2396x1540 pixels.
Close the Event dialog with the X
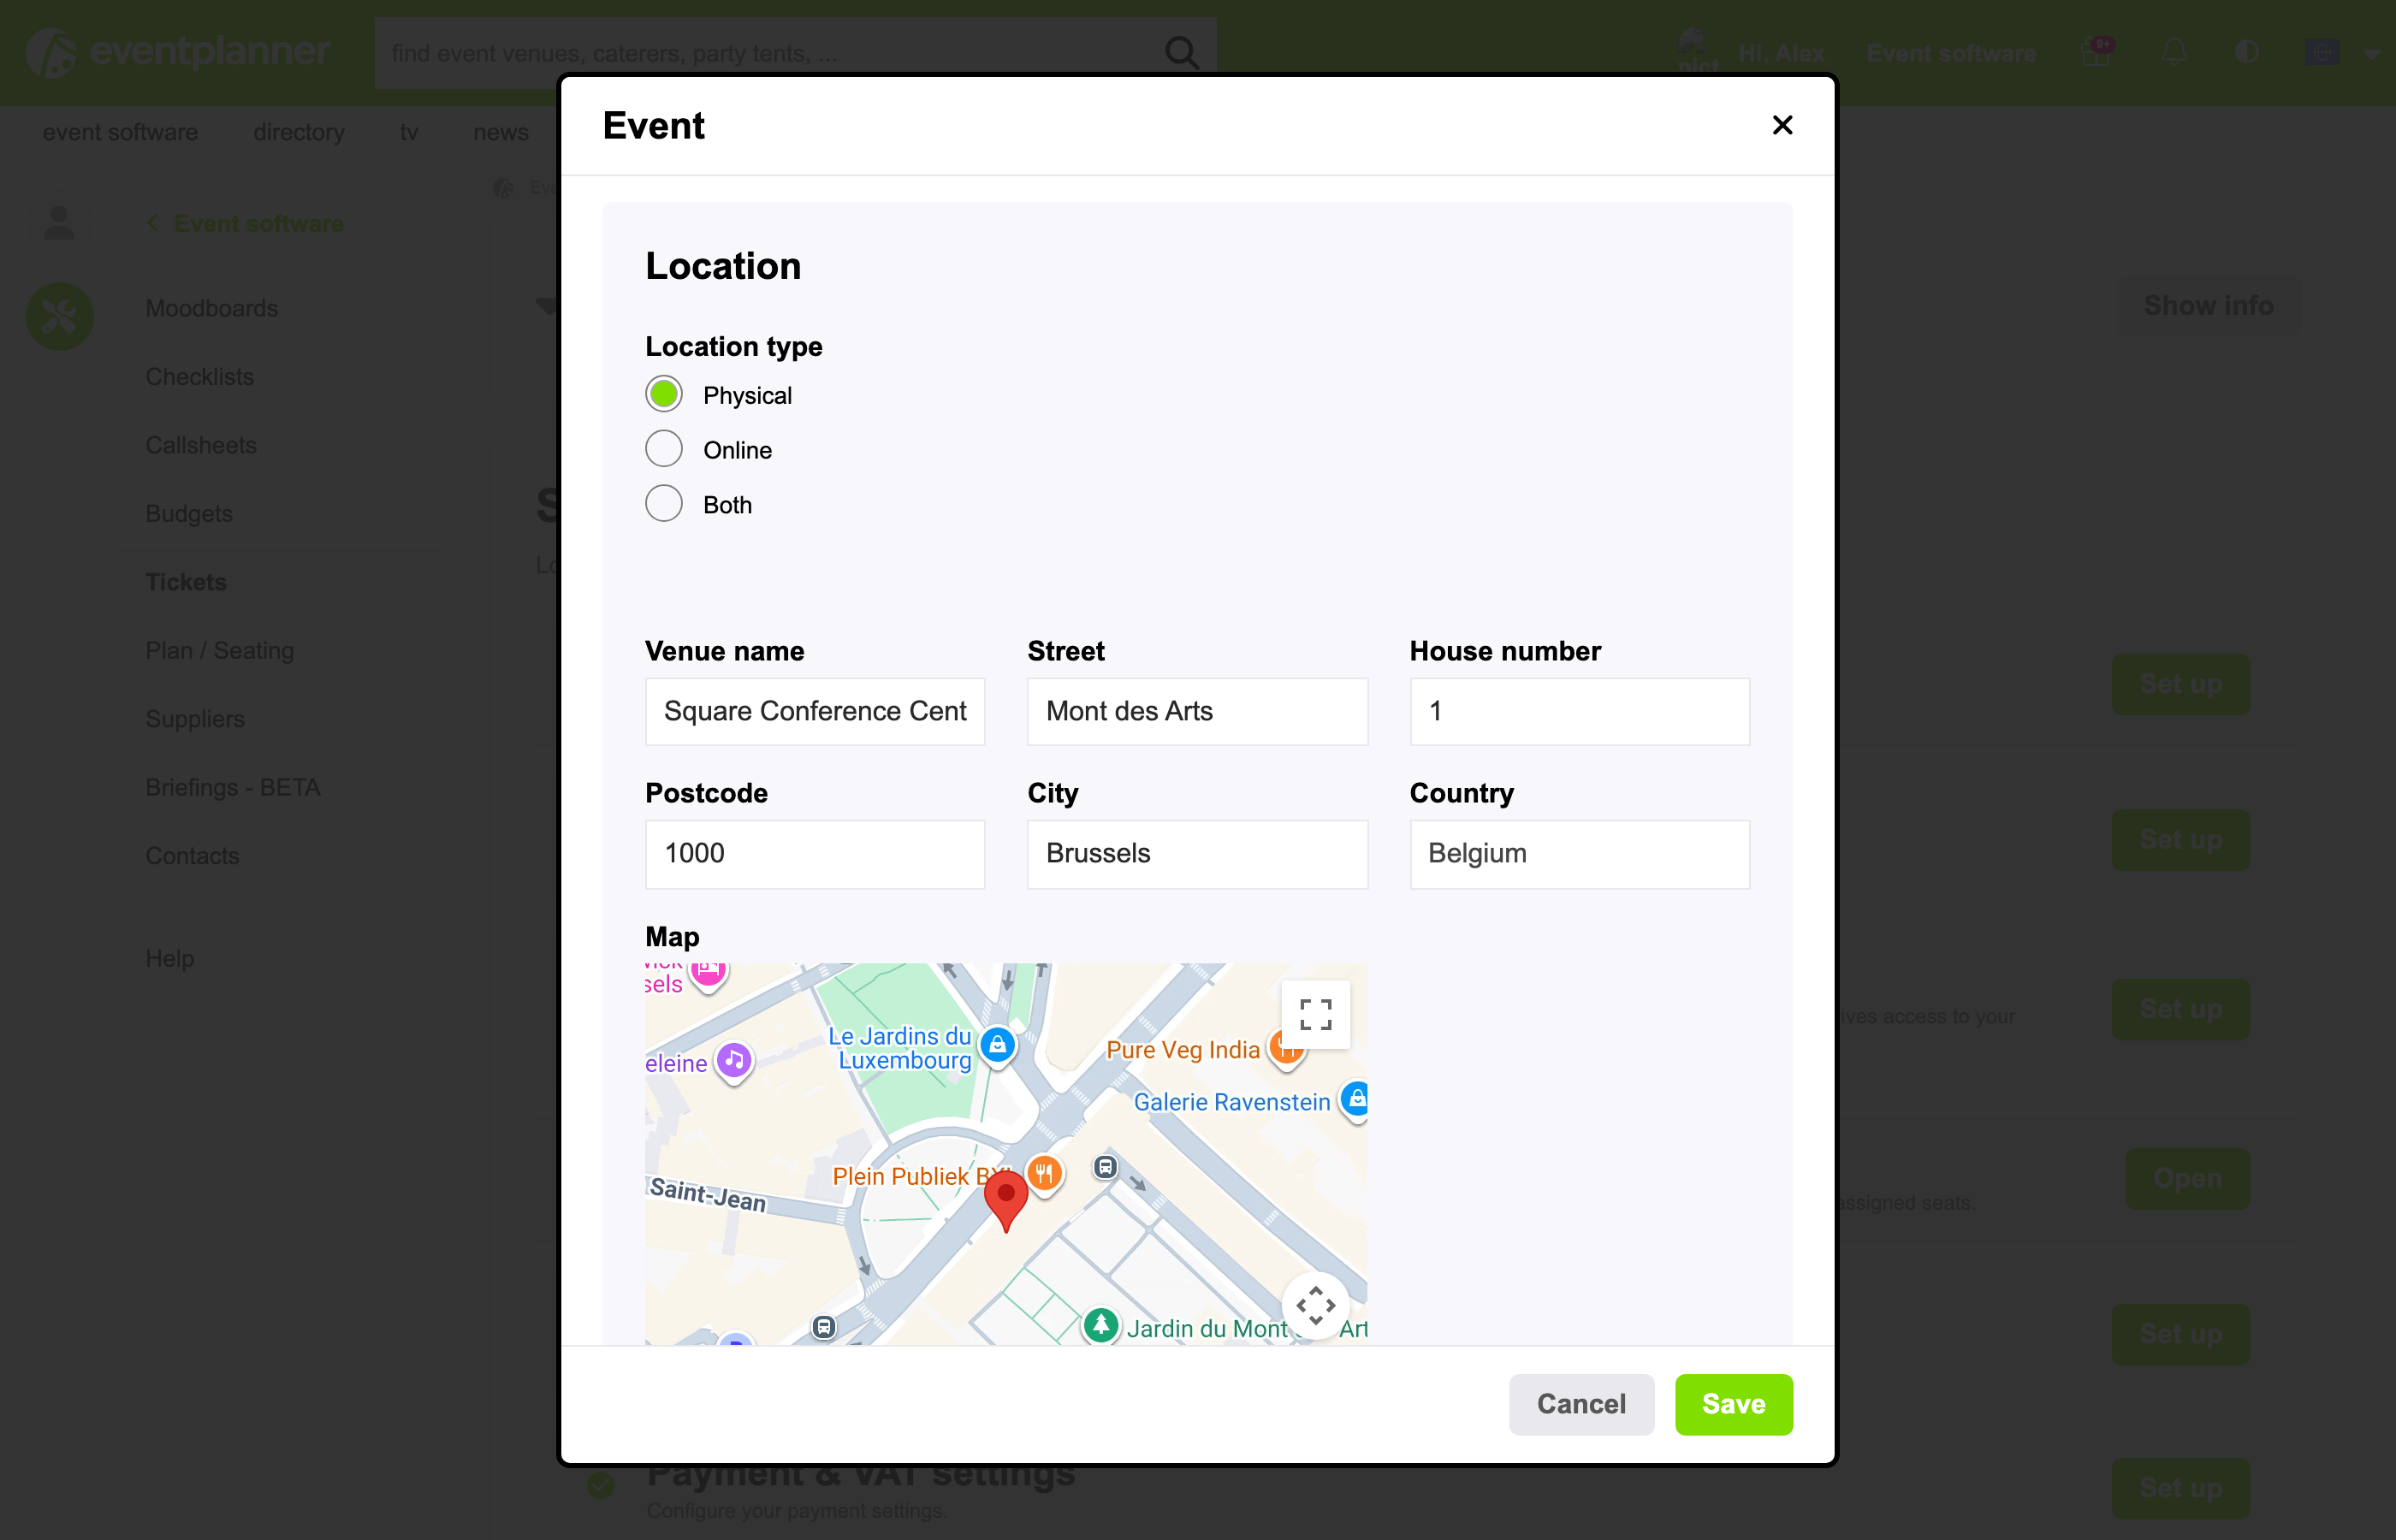tap(1782, 125)
